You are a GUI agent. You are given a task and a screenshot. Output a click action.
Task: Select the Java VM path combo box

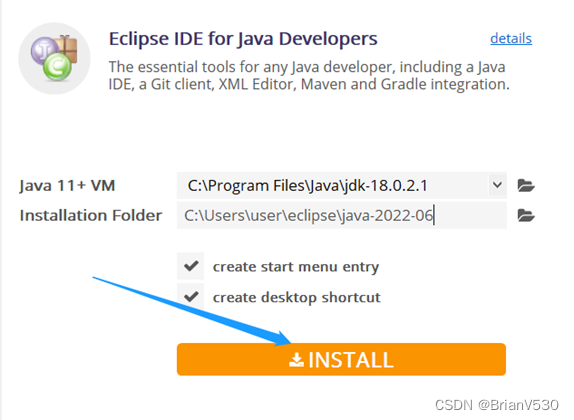point(342,185)
